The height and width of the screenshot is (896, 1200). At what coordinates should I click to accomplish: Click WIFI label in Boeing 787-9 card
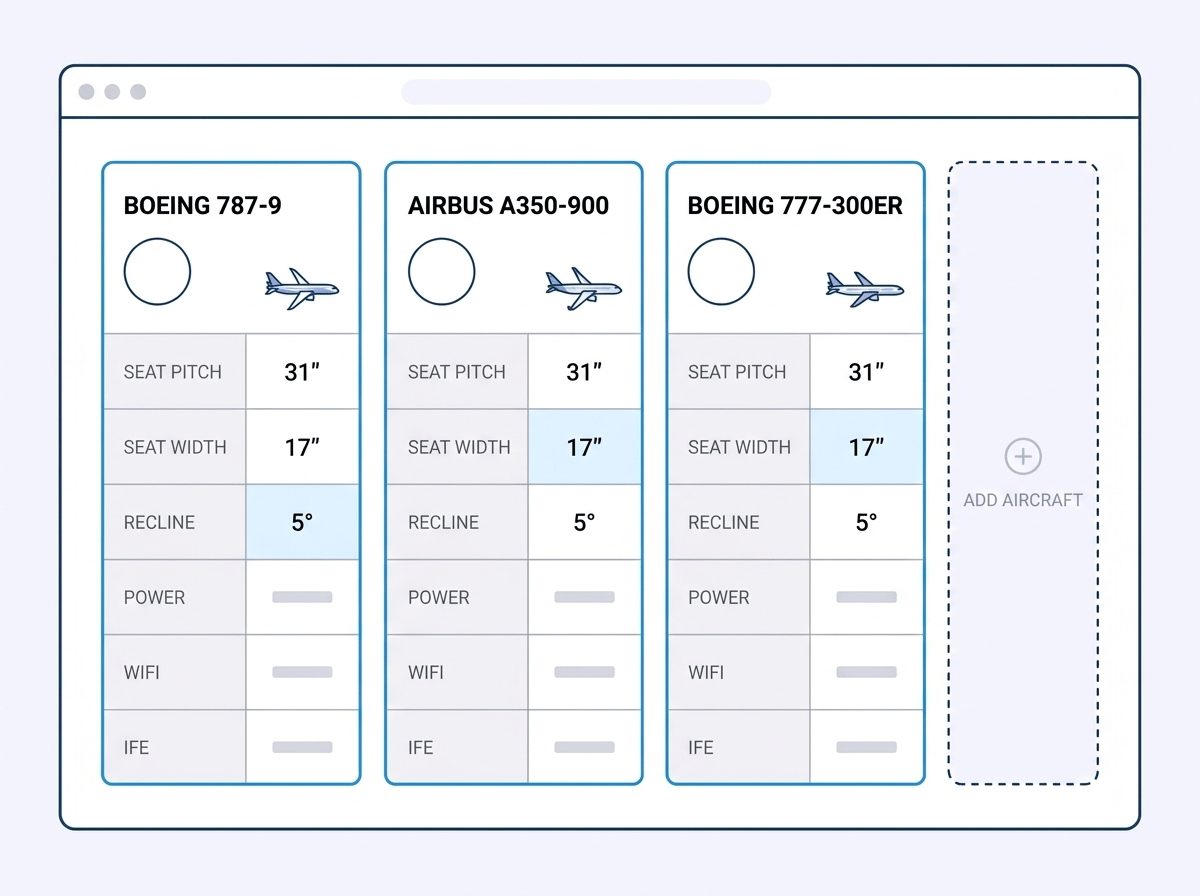(141, 672)
